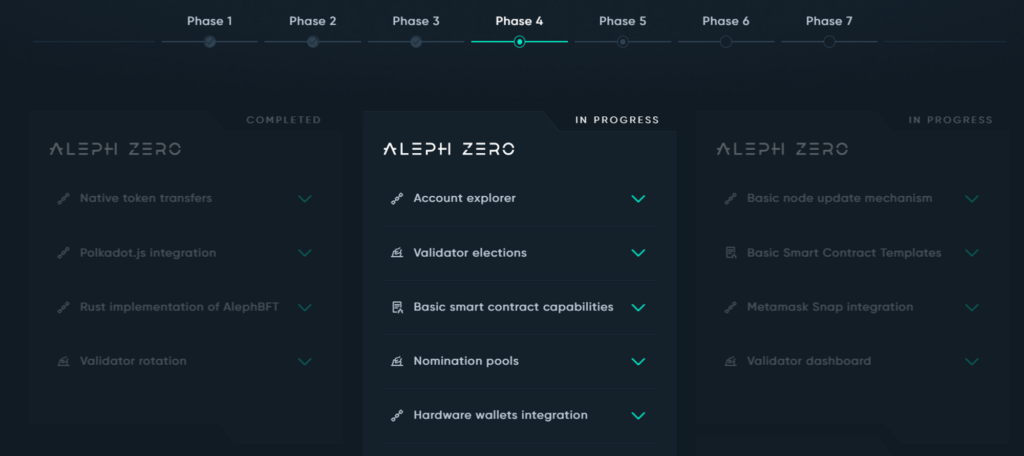This screenshot has width=1024, height=456.
Task: Select the Phase 5 timeline dot
Action: click(x=623, y=42)
